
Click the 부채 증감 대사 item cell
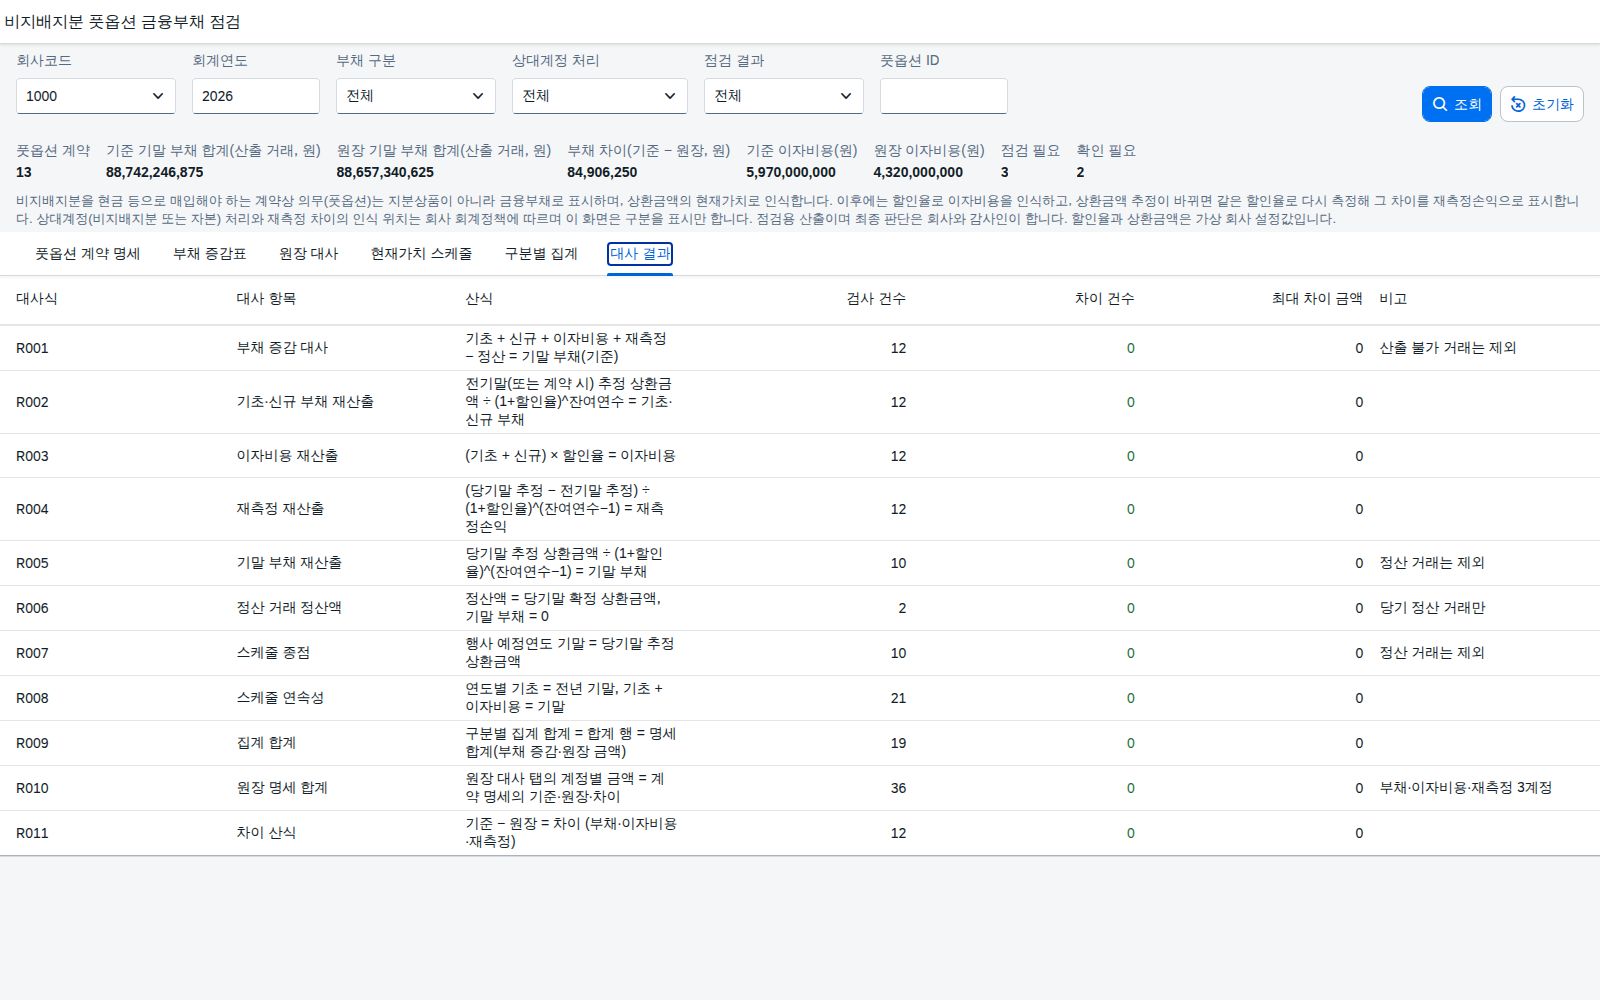[282, 348]
